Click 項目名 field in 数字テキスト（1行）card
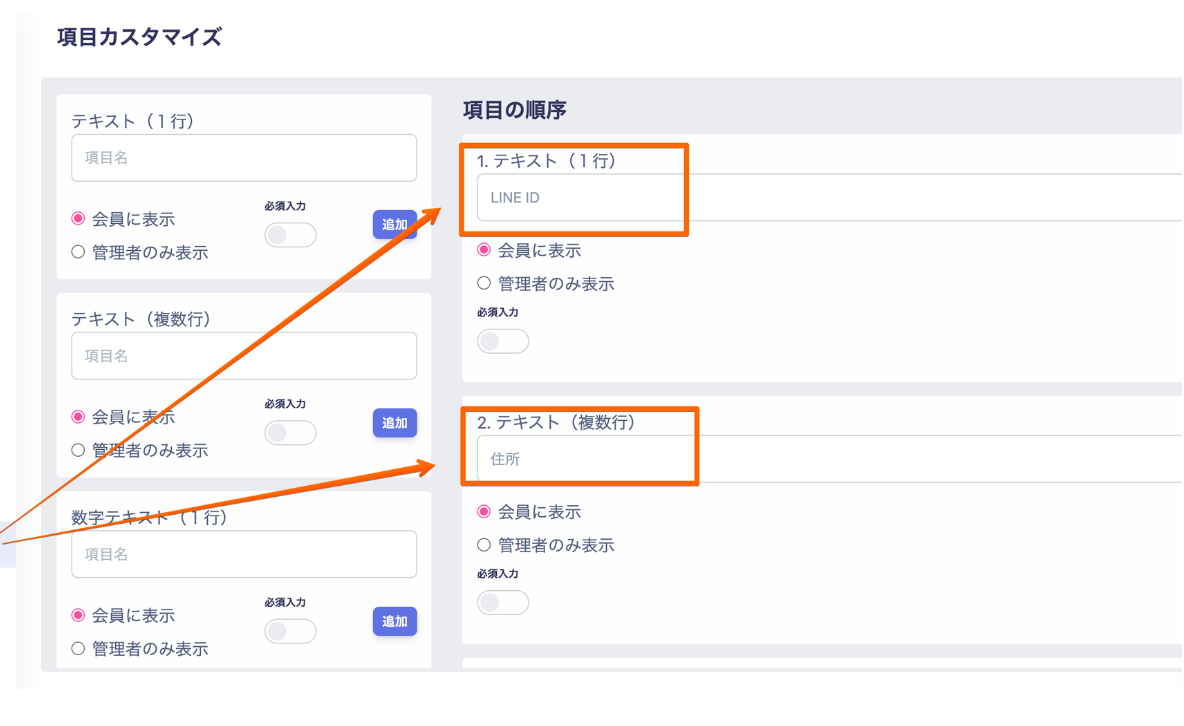 coord(244,554)
